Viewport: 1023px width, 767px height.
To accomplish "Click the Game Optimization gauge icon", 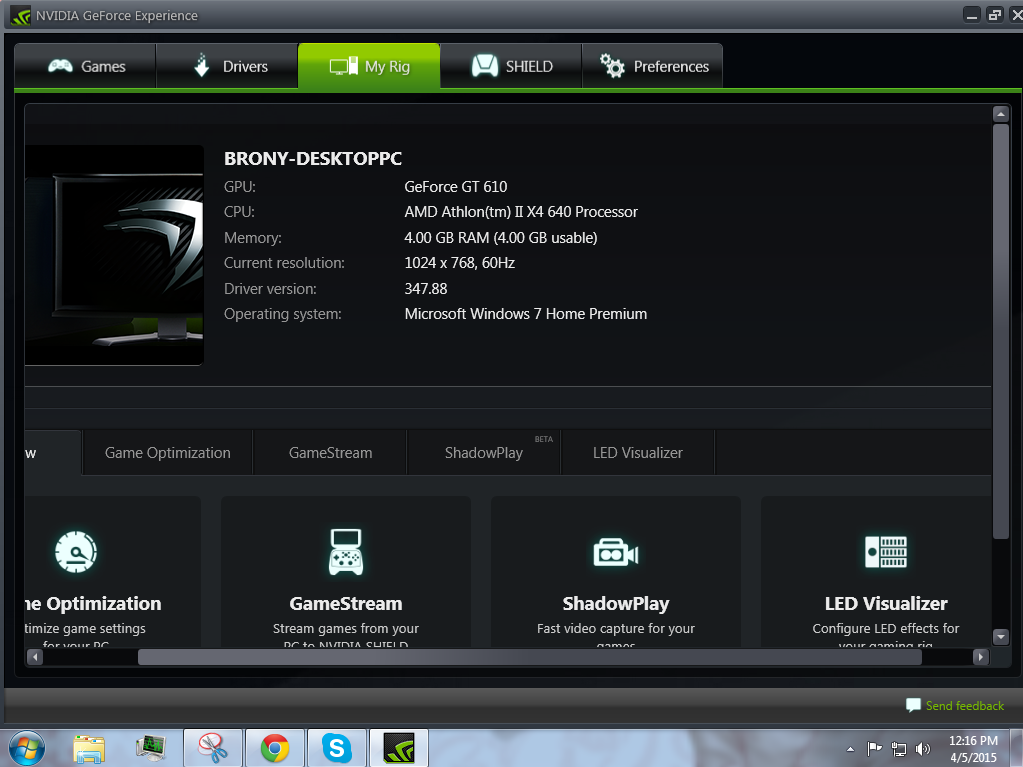I will point(76,552).
